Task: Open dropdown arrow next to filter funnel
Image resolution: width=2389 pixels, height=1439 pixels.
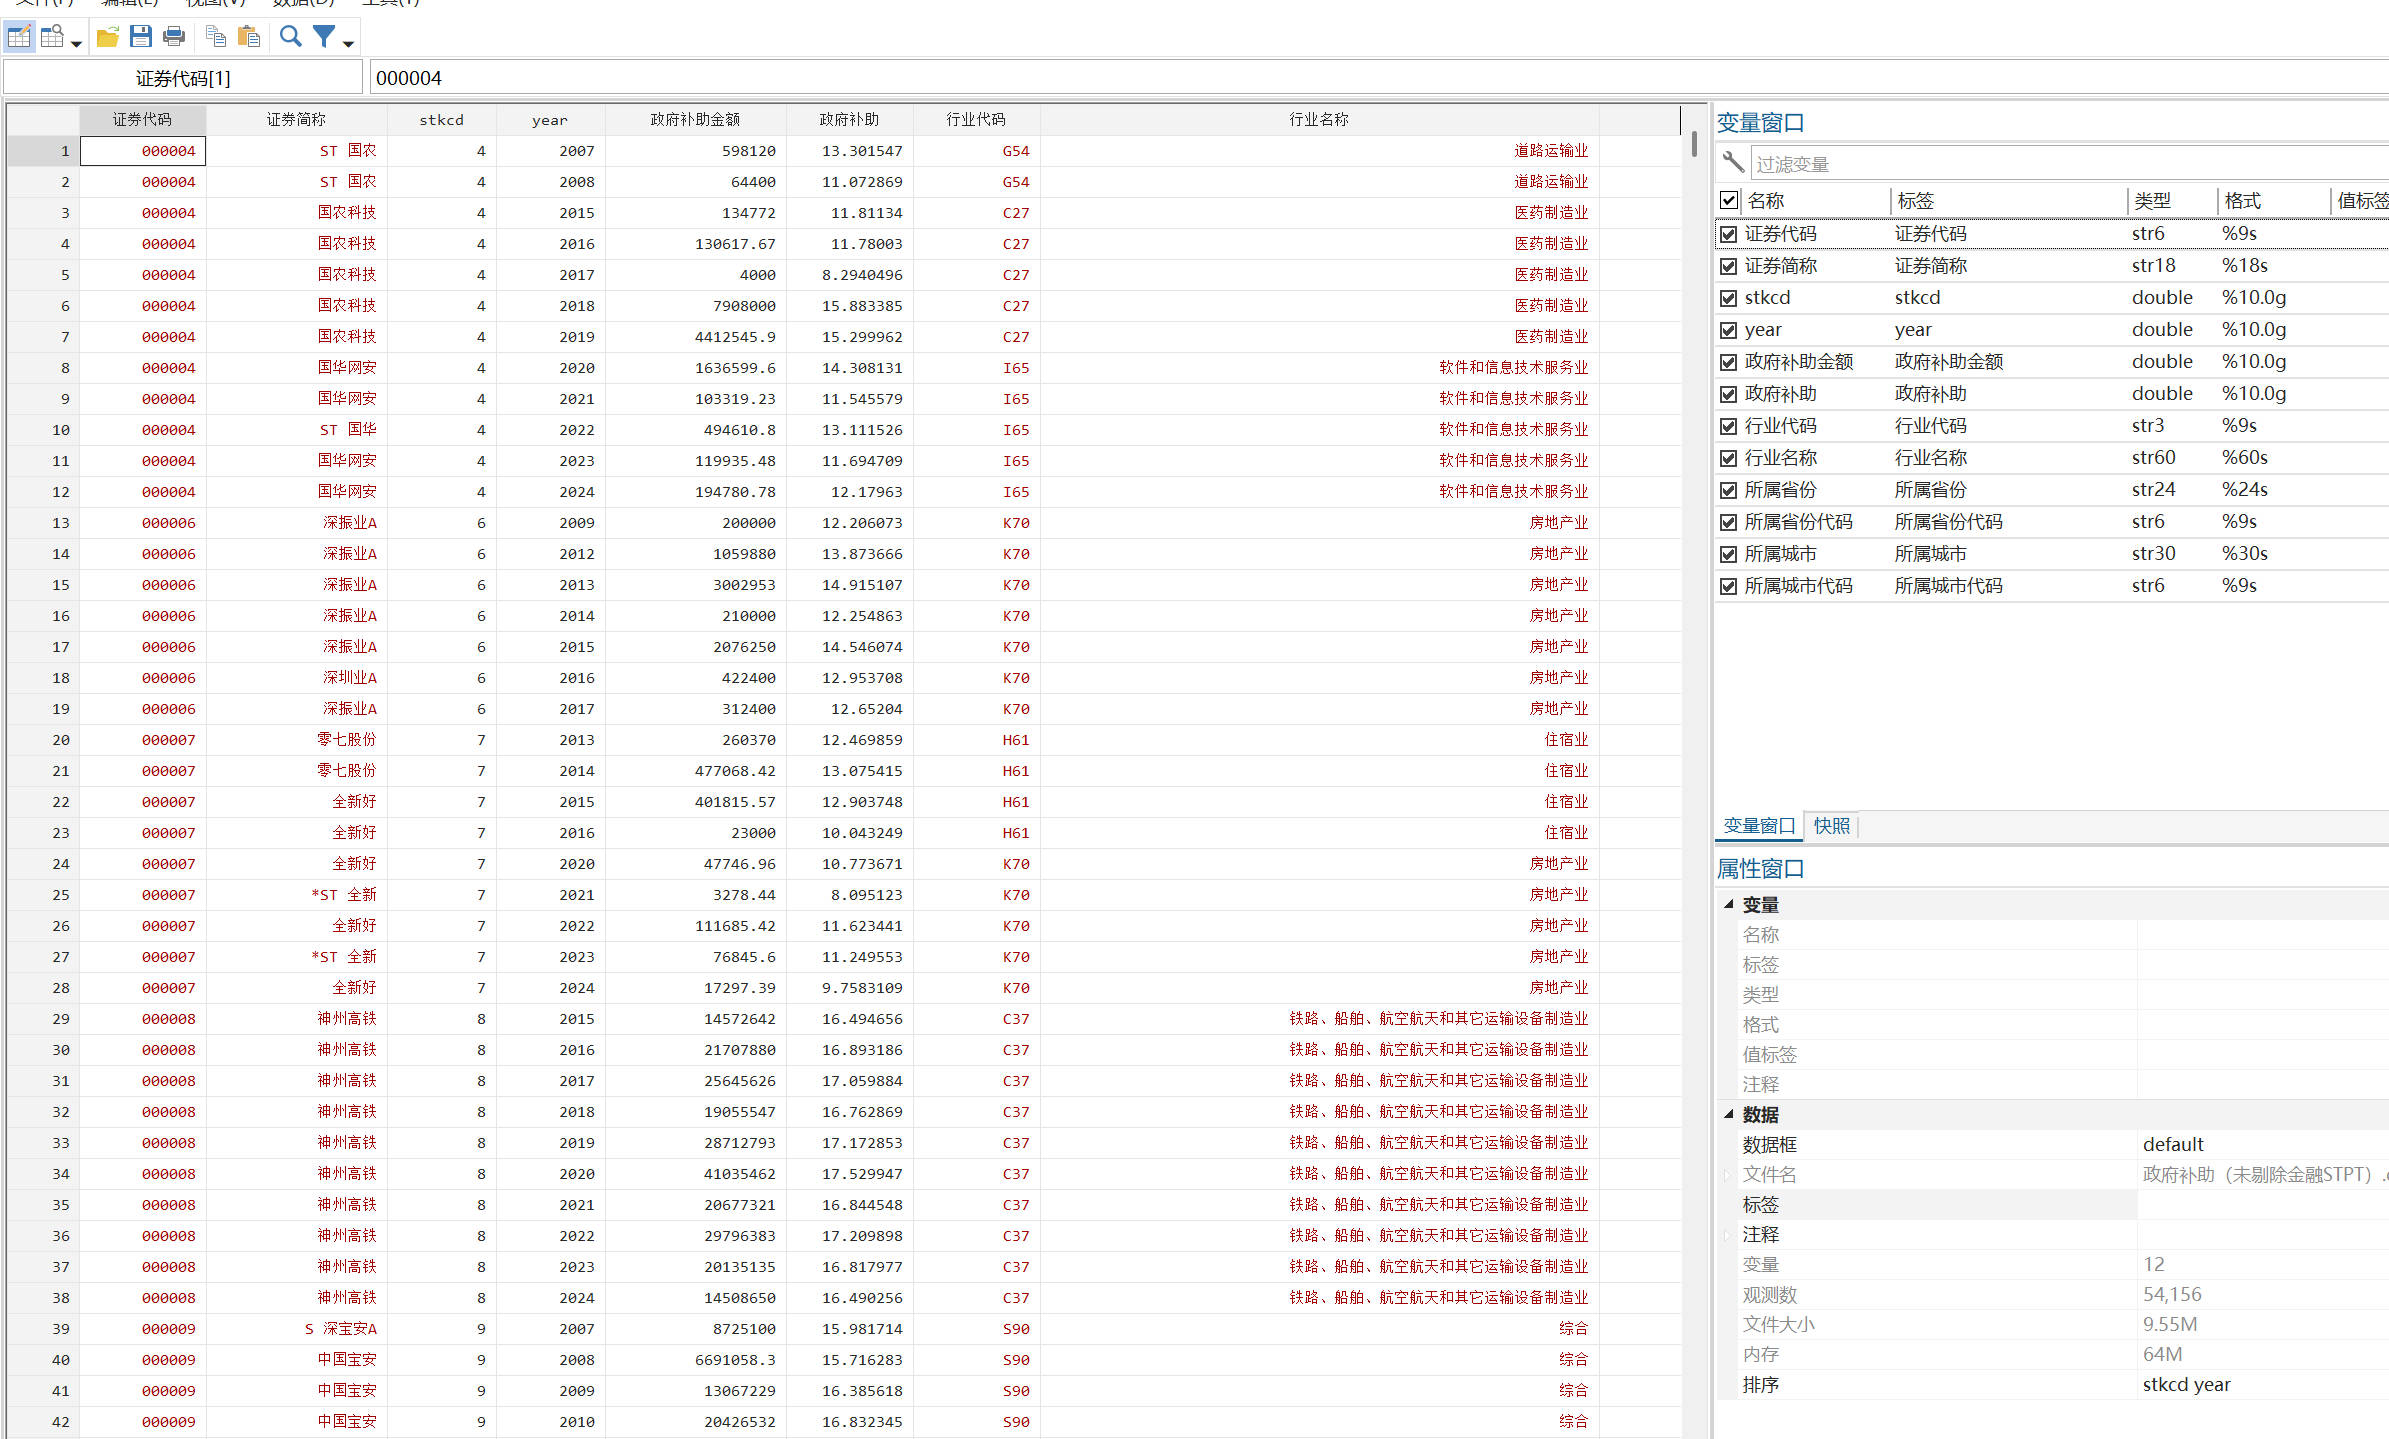Action: click(348, 43)
